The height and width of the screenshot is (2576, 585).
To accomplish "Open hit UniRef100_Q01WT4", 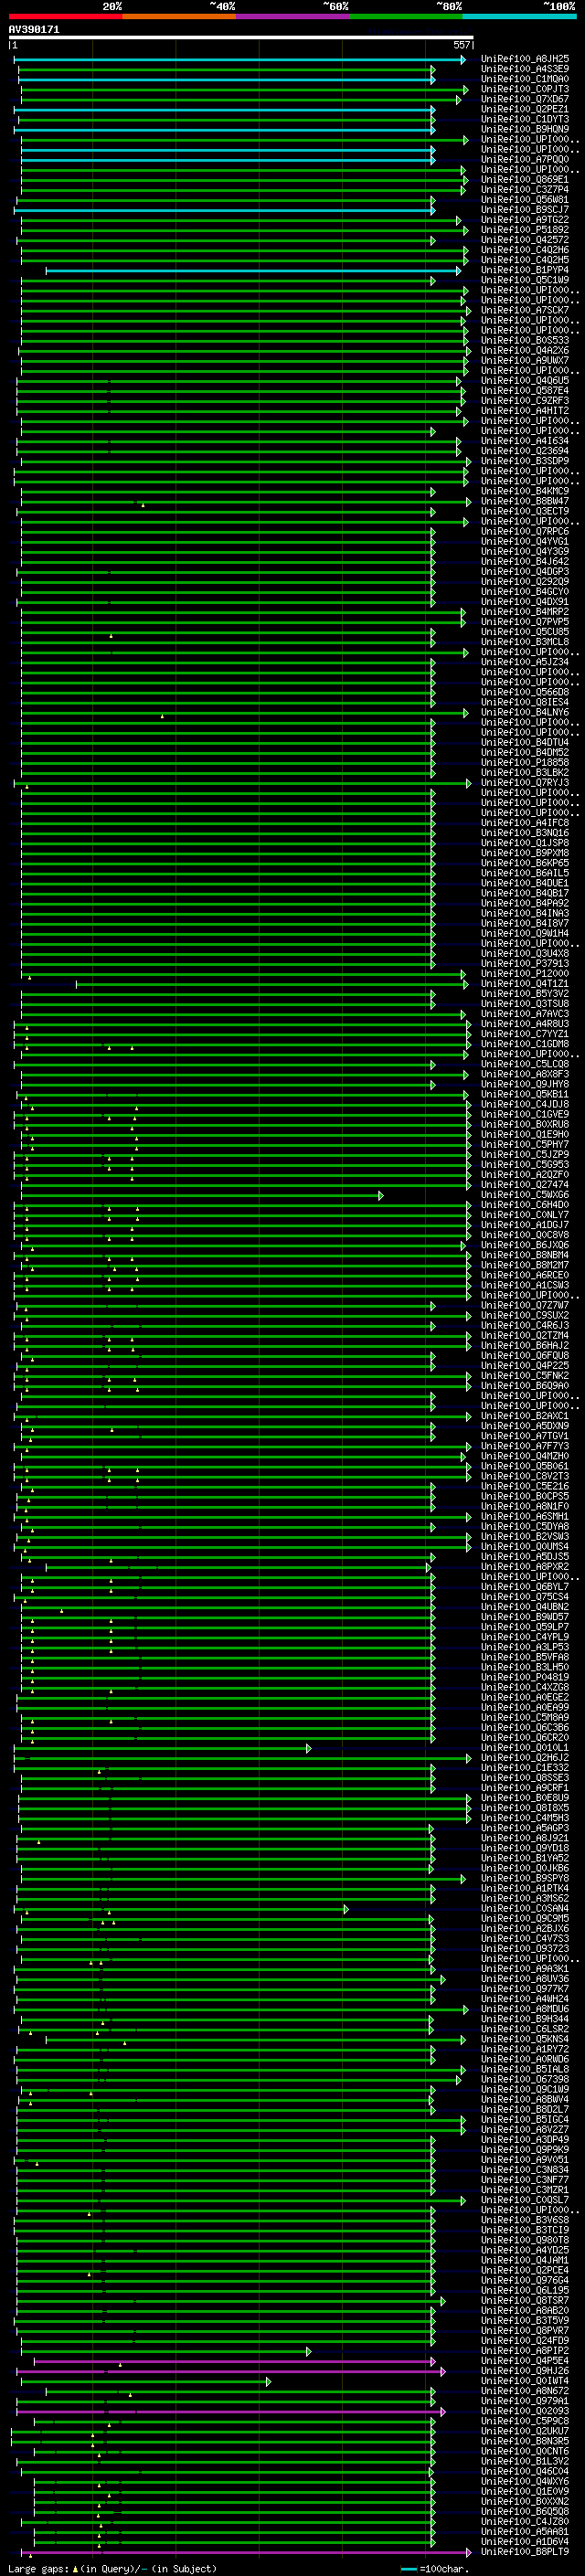I will pos(525,2381).
